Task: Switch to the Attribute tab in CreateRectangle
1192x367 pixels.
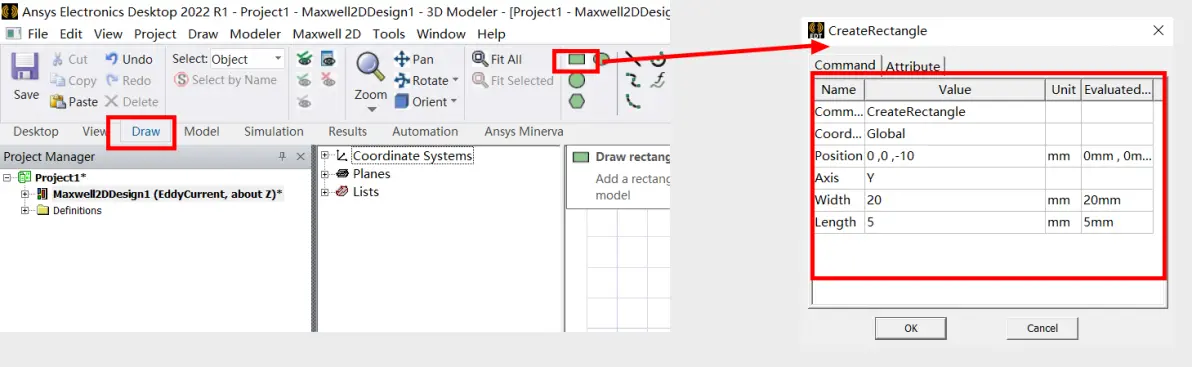Action: [x=913, y=66]
